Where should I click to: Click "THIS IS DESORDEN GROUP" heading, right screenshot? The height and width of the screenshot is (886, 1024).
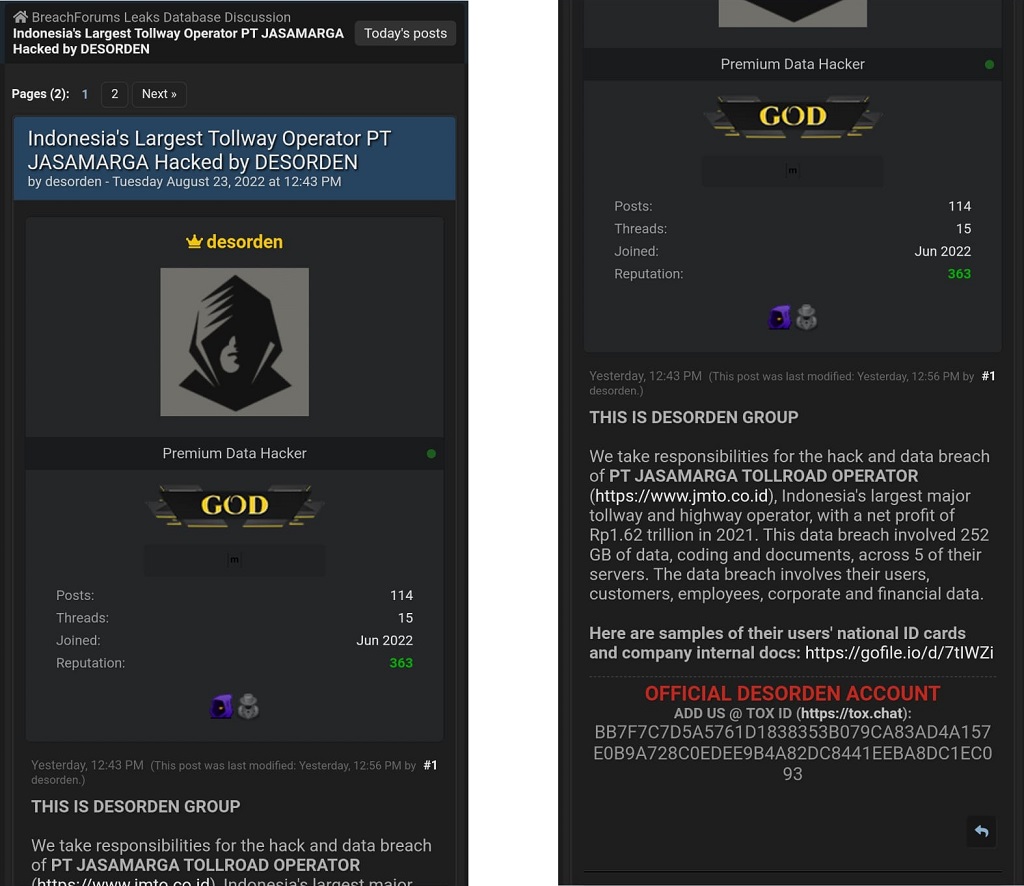pos(694,417)
